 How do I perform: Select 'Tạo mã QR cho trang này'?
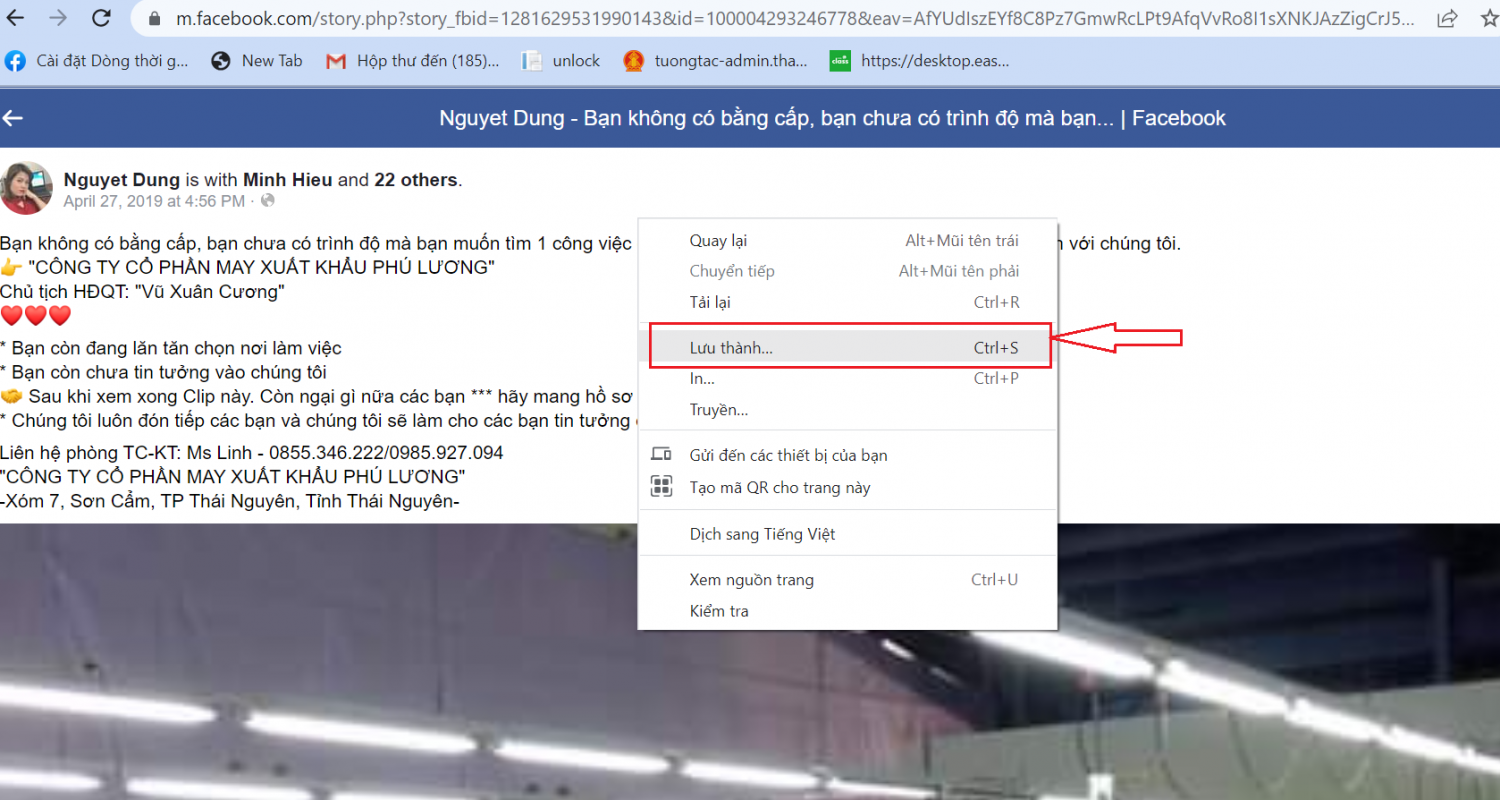(x=848, y=487)
